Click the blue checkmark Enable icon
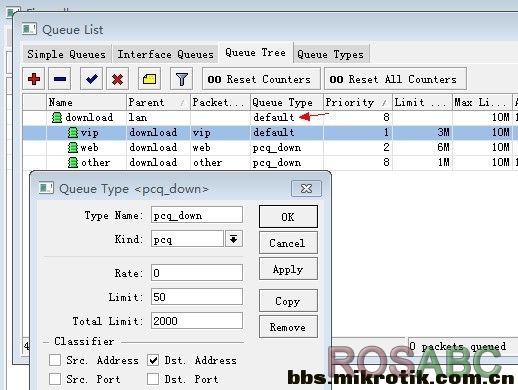 click(x=91, y=79)
